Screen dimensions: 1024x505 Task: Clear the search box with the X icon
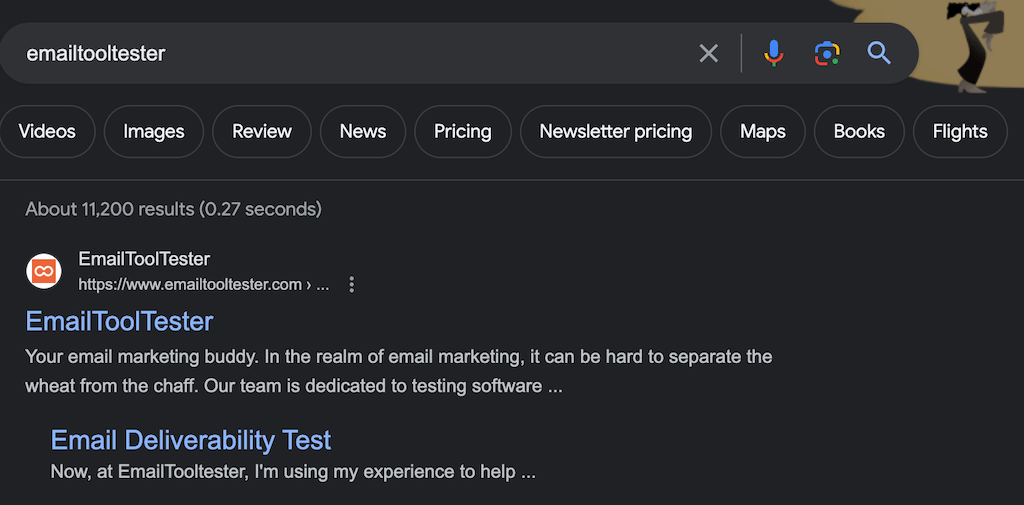pos(709,53)
